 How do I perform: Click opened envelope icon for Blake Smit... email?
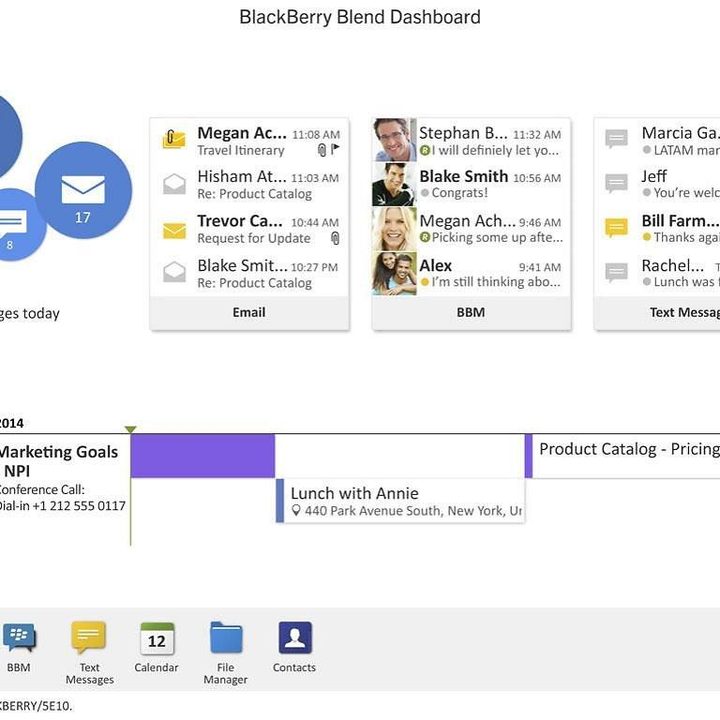pyautogui.click(x=174, y=272)
